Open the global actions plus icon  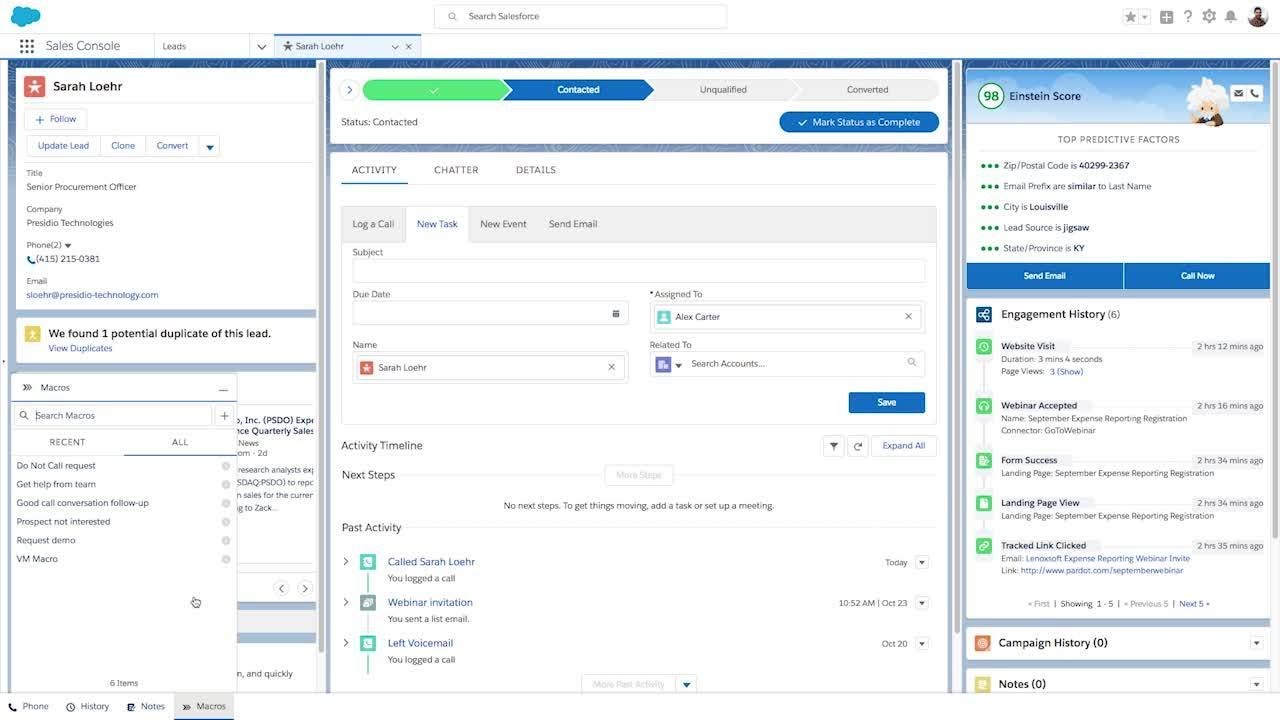[x=1167, y=17]
